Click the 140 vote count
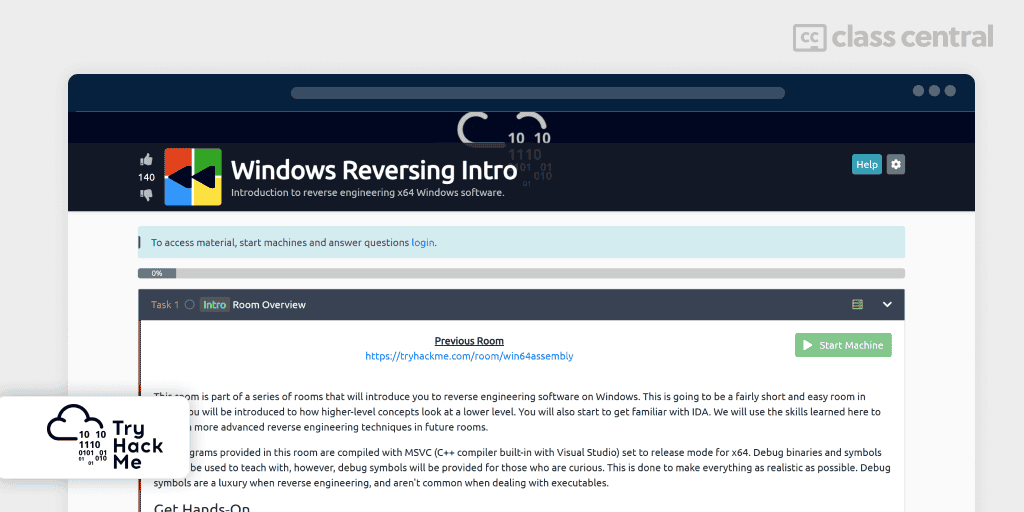Screen dimensions: 1024x512 (146, 177)
